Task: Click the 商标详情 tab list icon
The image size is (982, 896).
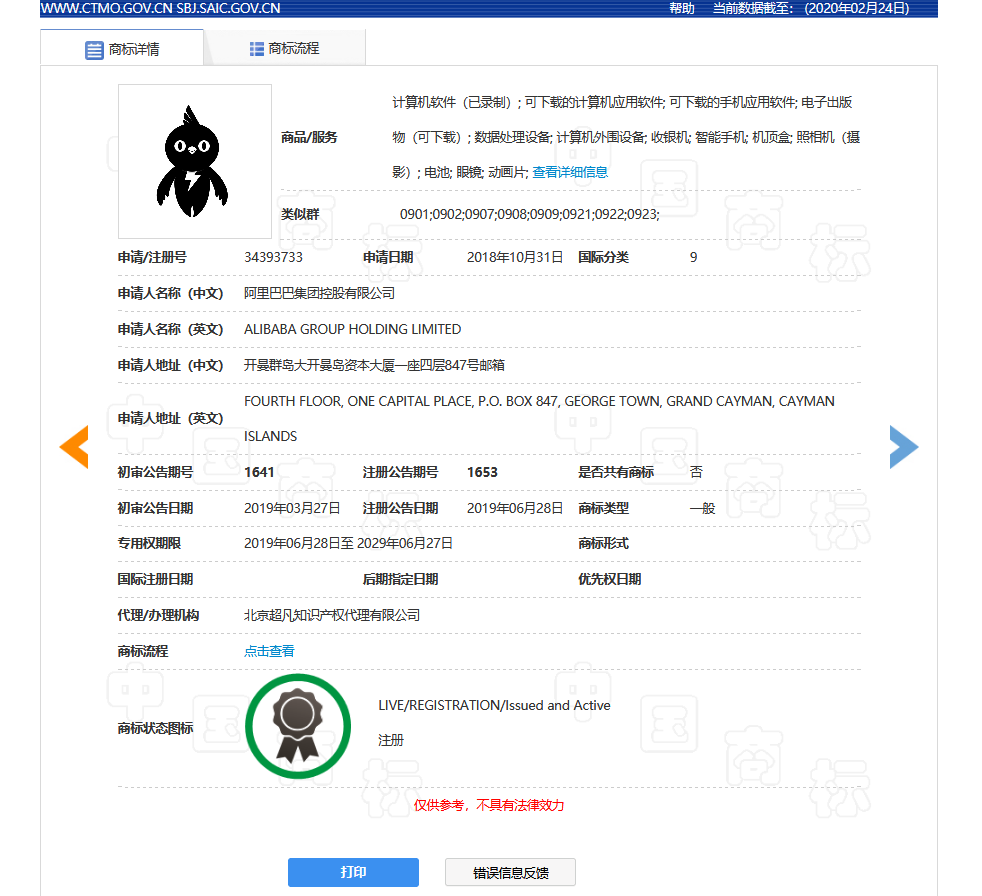Action: tap(94, 50)
